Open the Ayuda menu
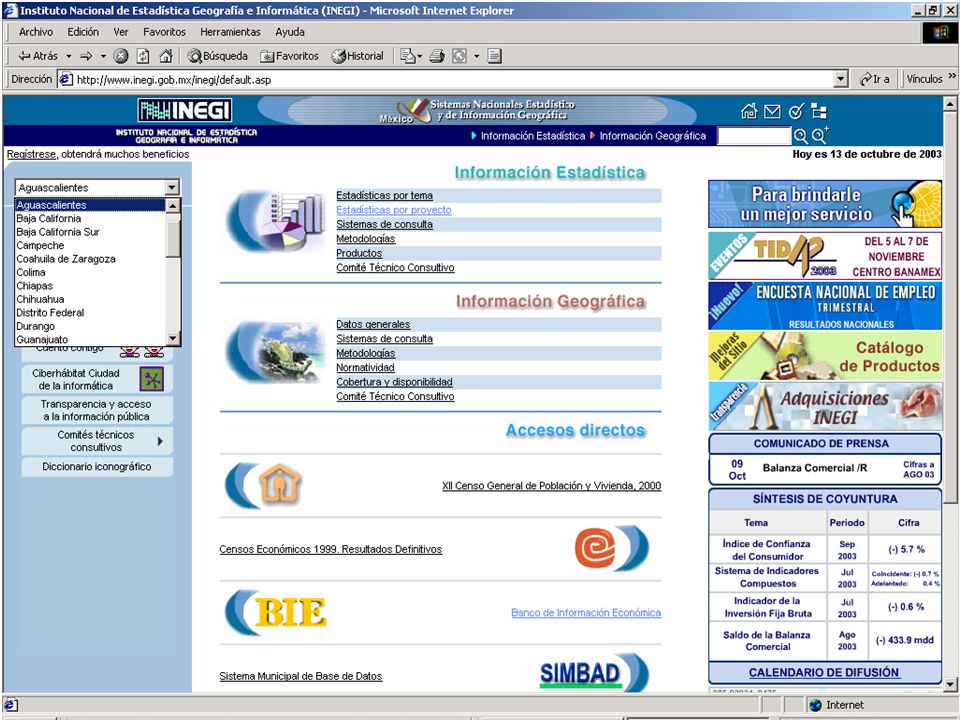 pyautogui.click(x=290, y=32)
